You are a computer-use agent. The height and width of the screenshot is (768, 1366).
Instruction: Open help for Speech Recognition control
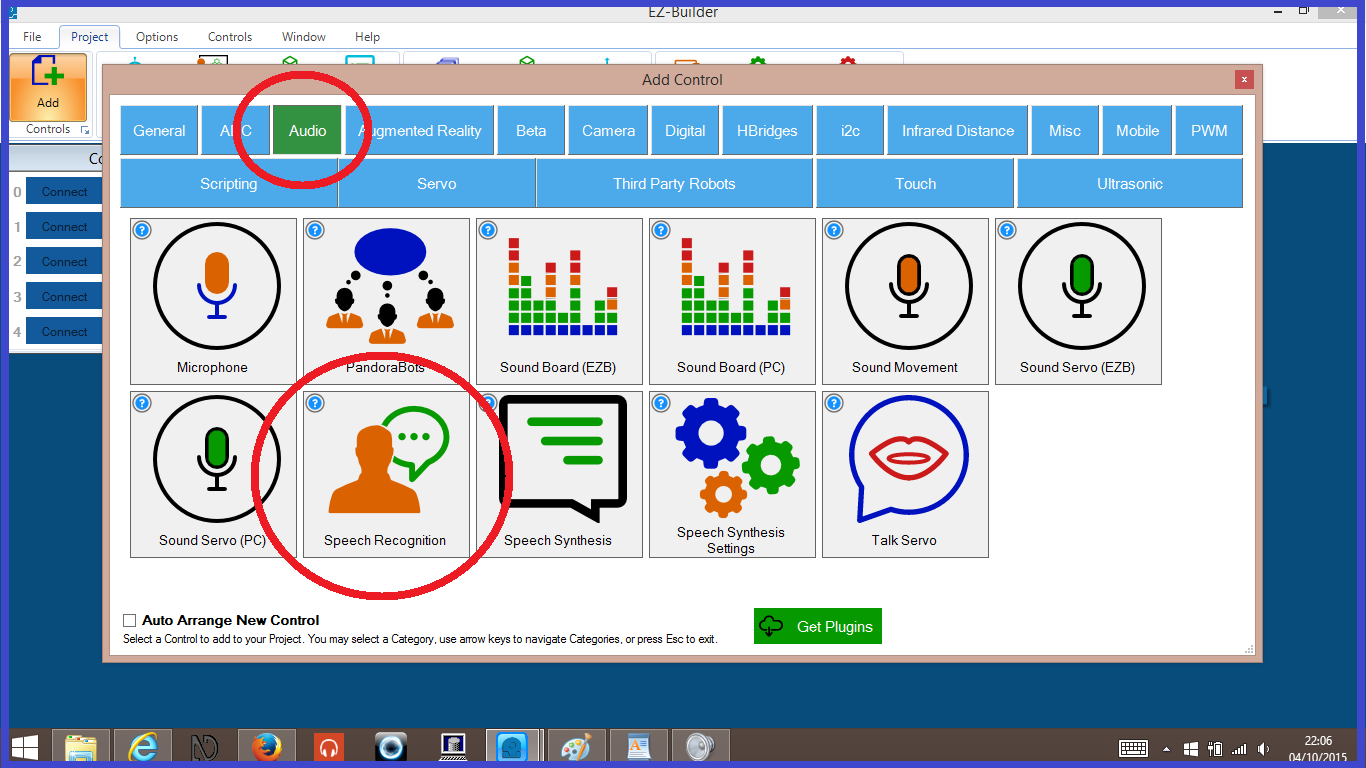(315, 403)
